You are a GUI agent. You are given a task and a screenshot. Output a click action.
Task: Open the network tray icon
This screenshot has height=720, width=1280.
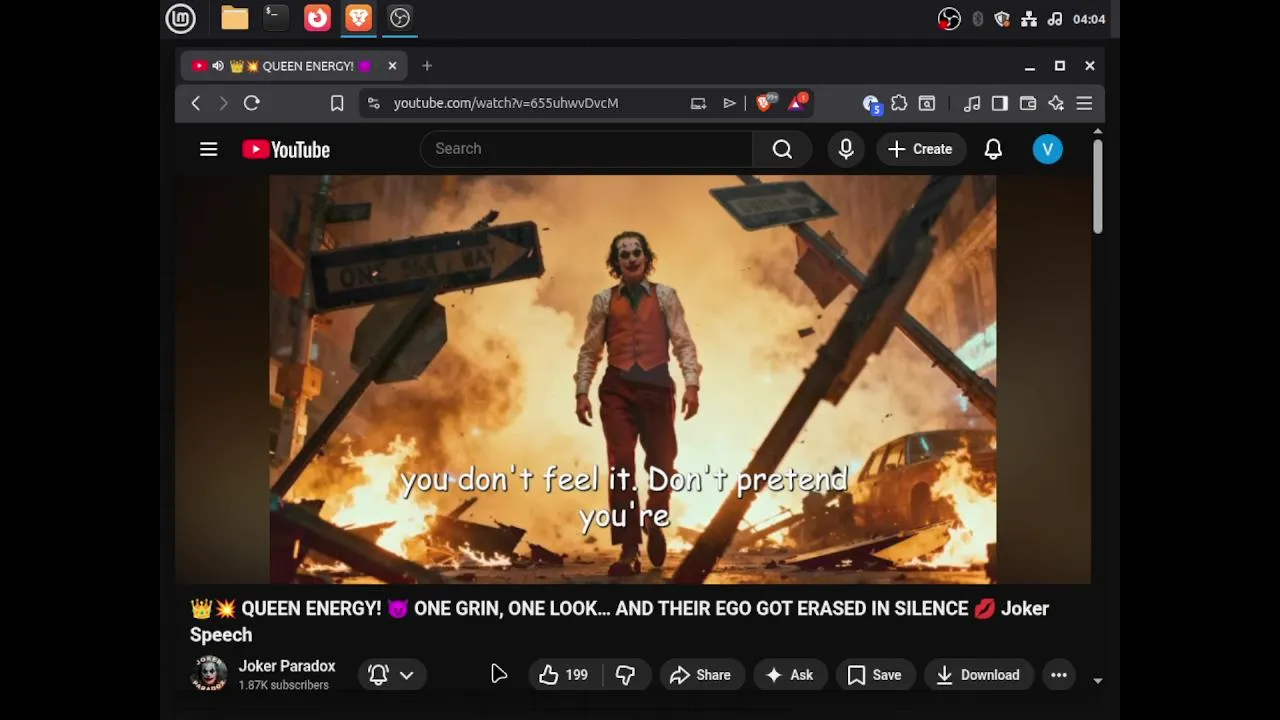[x=1029, y=19]
